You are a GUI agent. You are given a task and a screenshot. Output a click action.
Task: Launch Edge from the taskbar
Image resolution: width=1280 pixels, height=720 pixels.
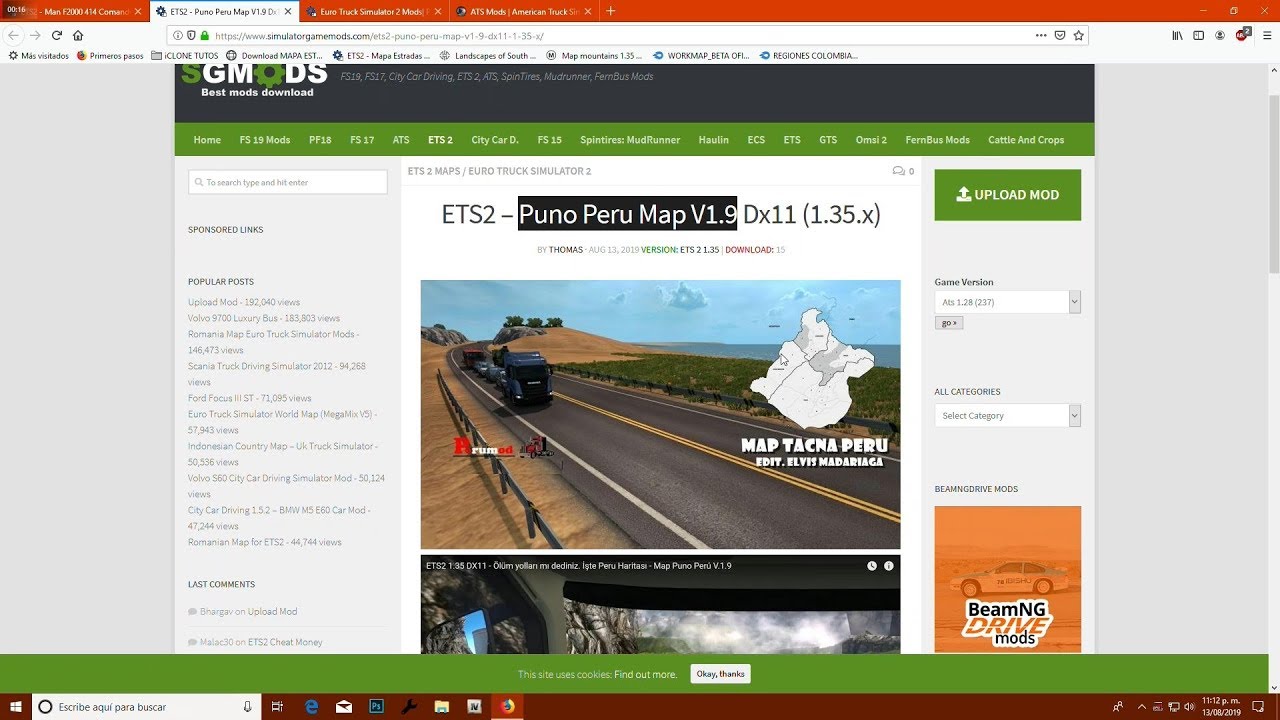(x=311, y=707)
